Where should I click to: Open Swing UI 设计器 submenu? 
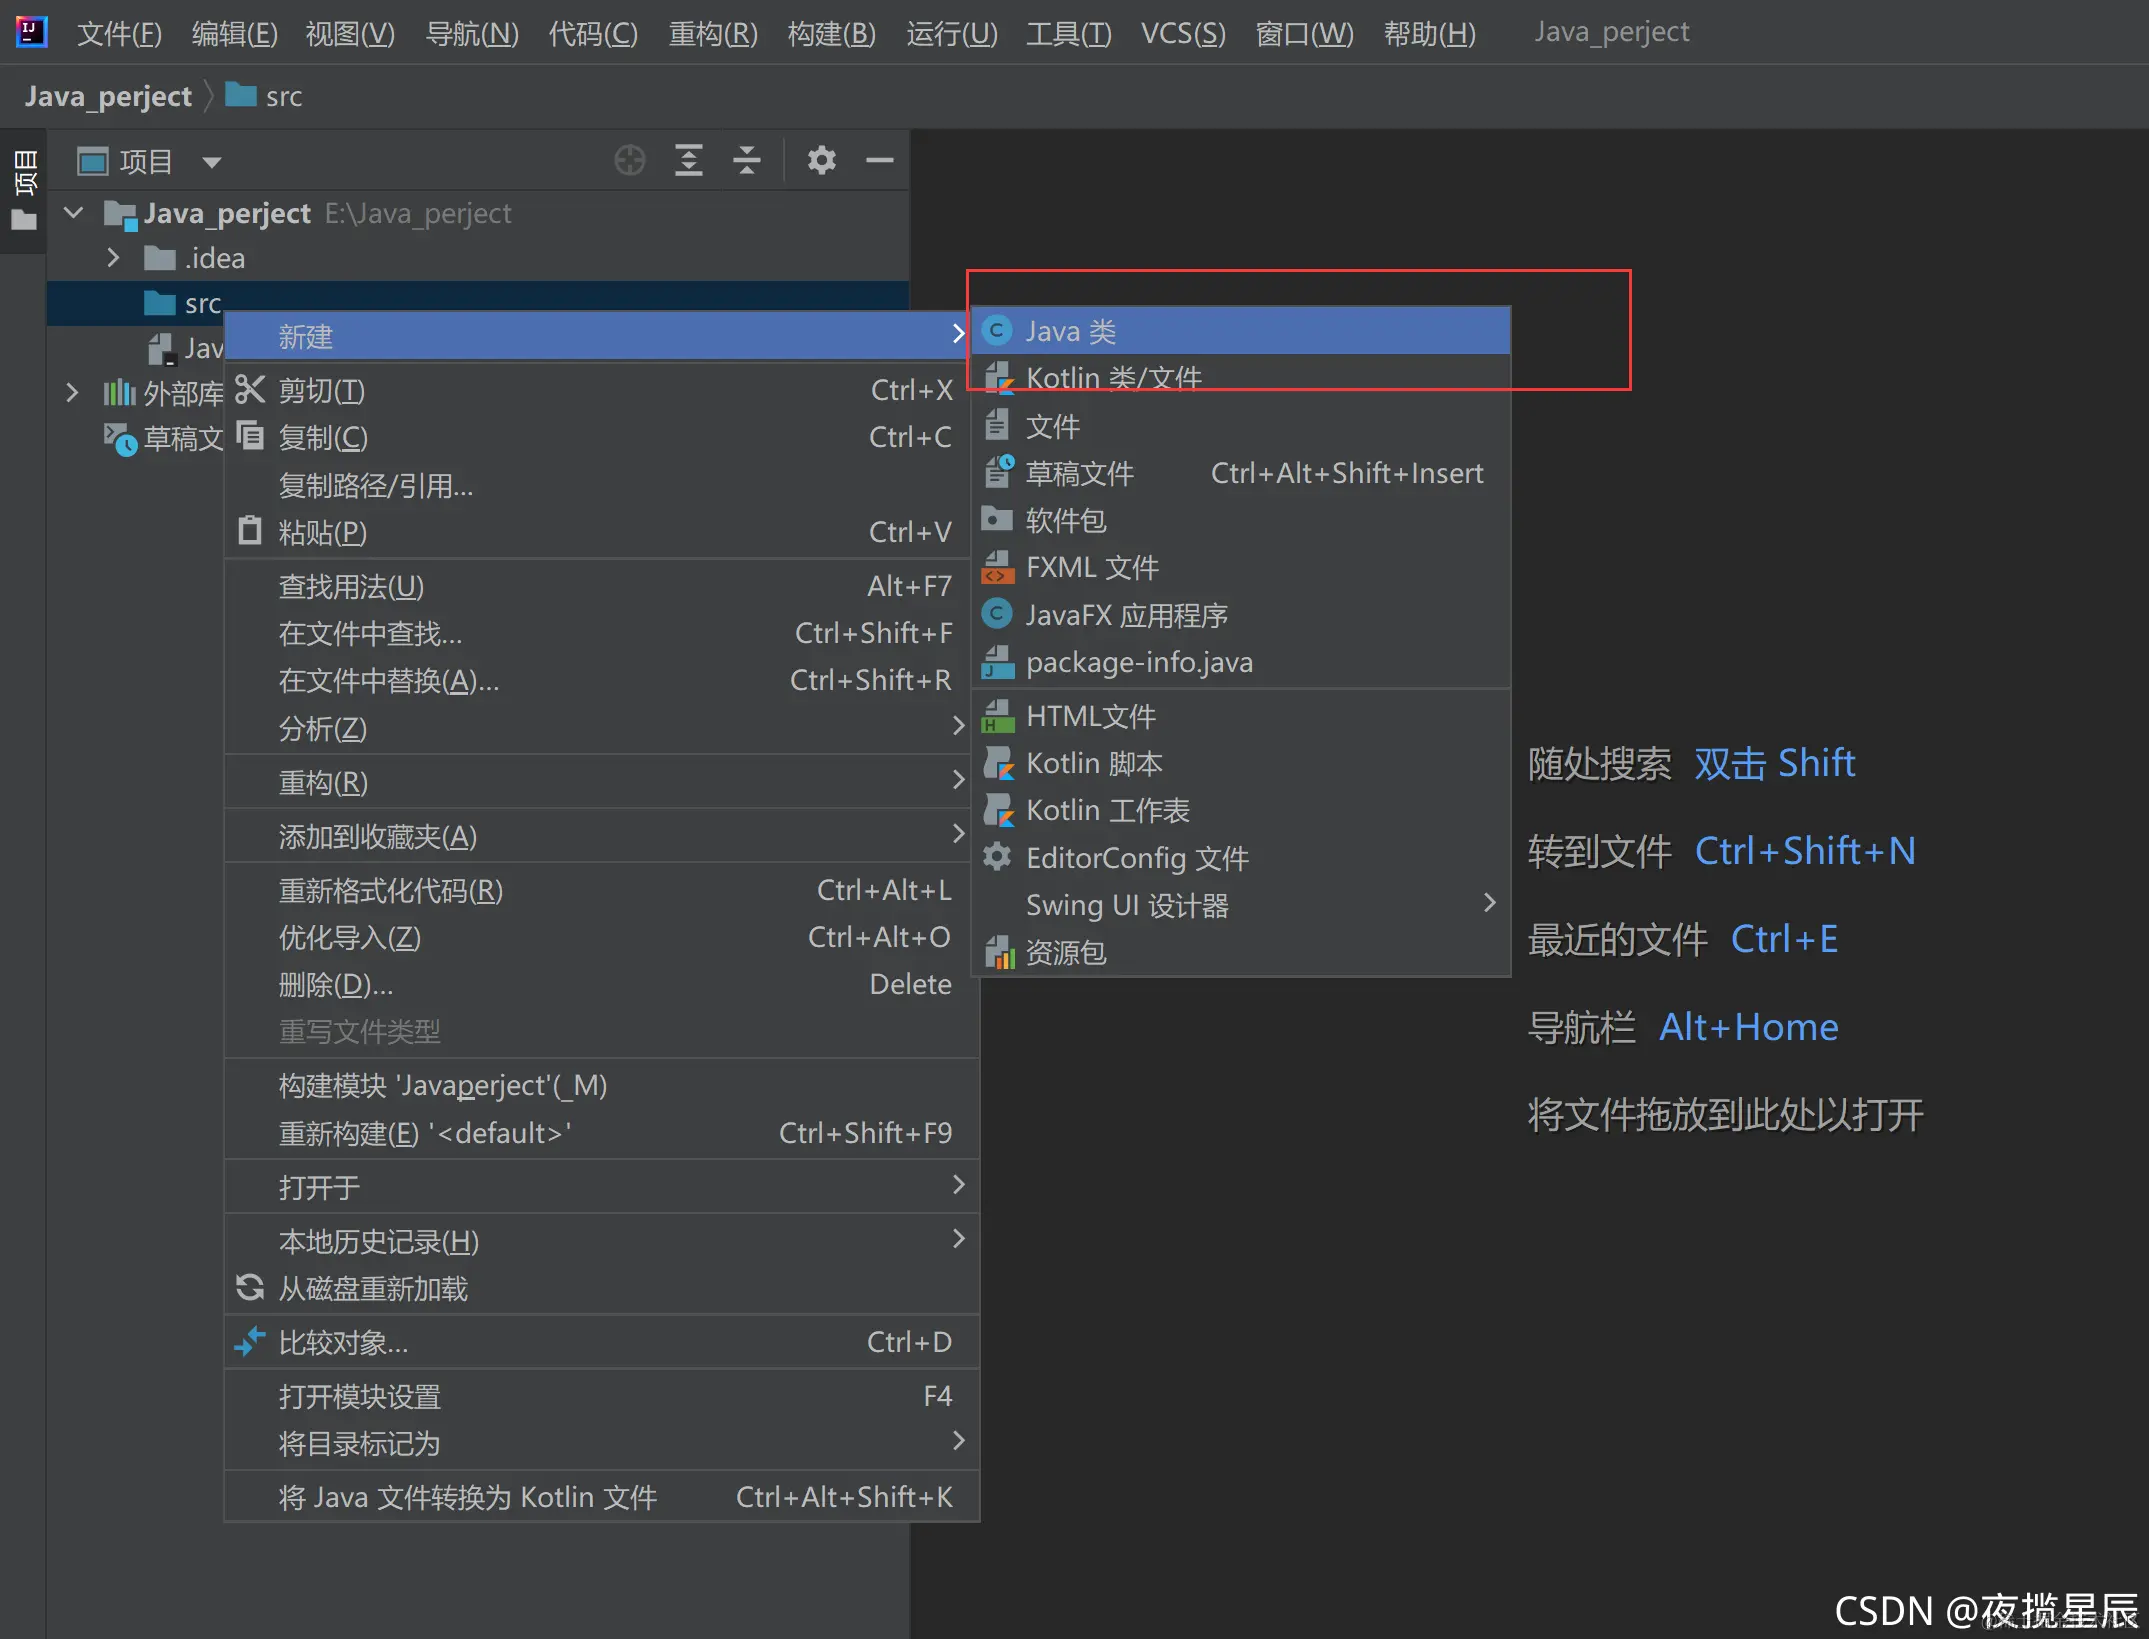(x=1126, y=905)
